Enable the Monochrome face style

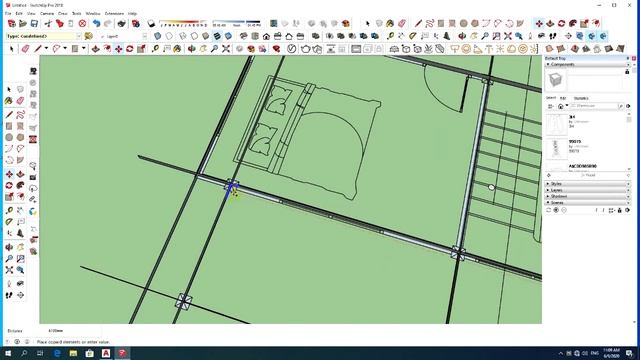228,36
